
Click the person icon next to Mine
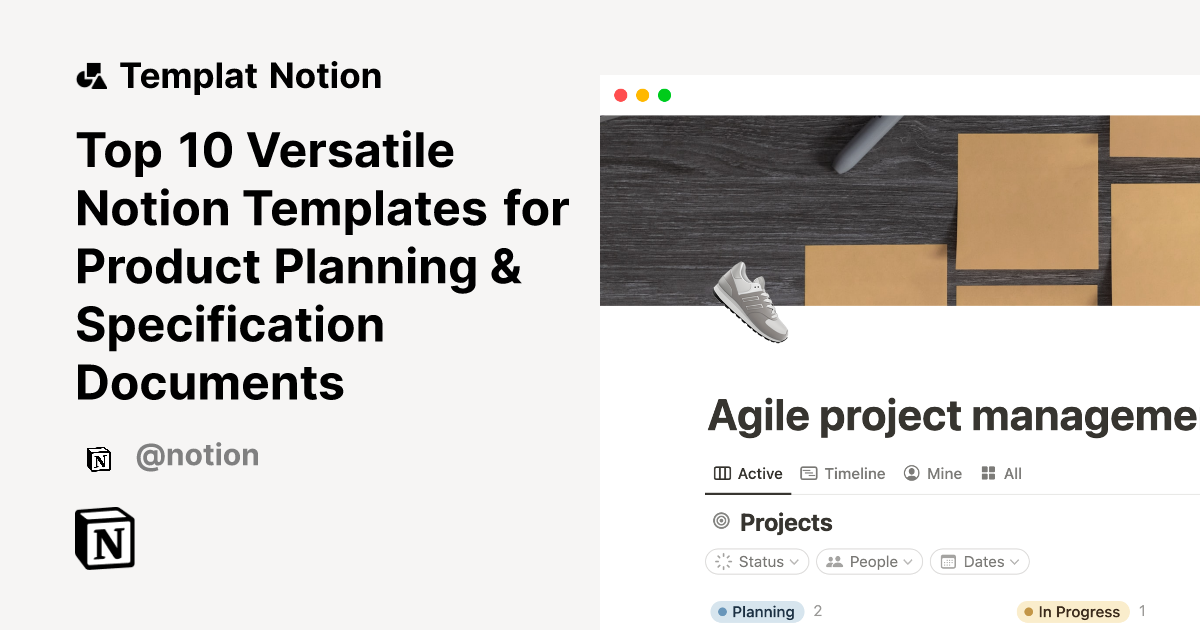point(911,473)
